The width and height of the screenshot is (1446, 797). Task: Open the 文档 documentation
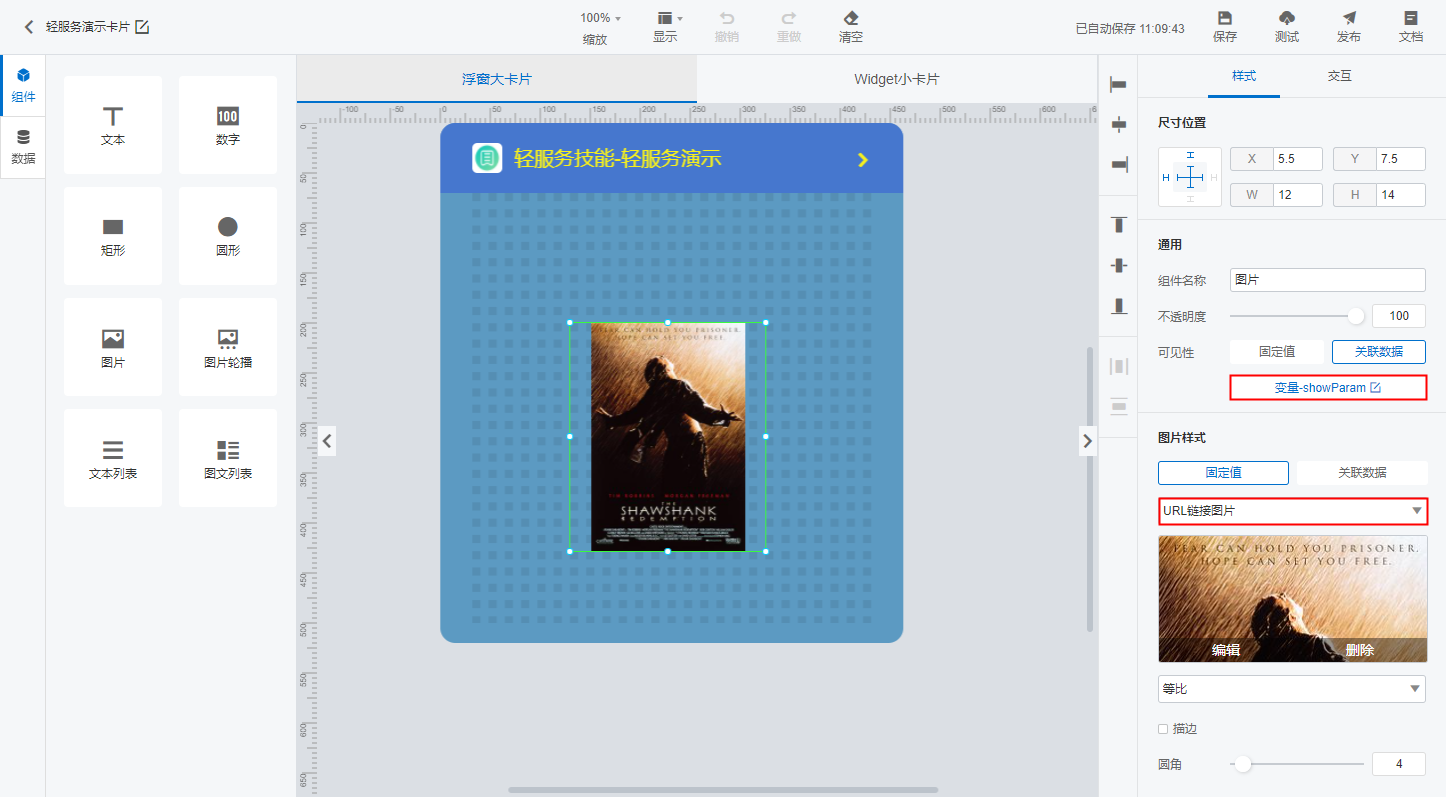[1411, 27]
